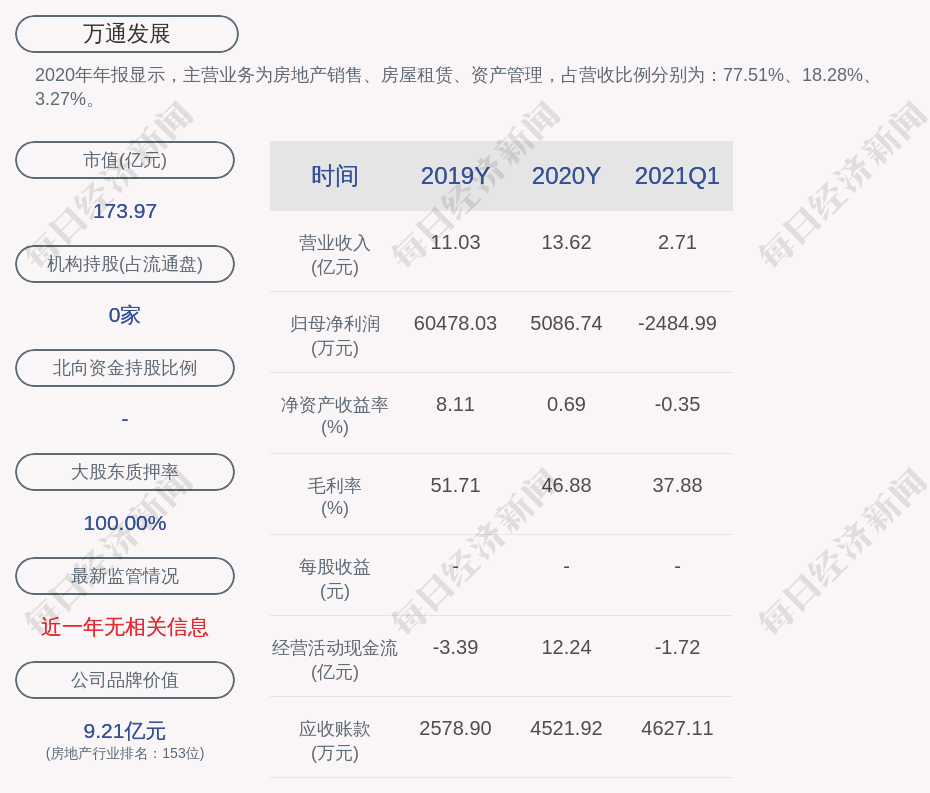This screenshot has width=930, height=793.
Task: Click the 173.97 market value figure
Action: pyautogui.click(x=125, y=211)
